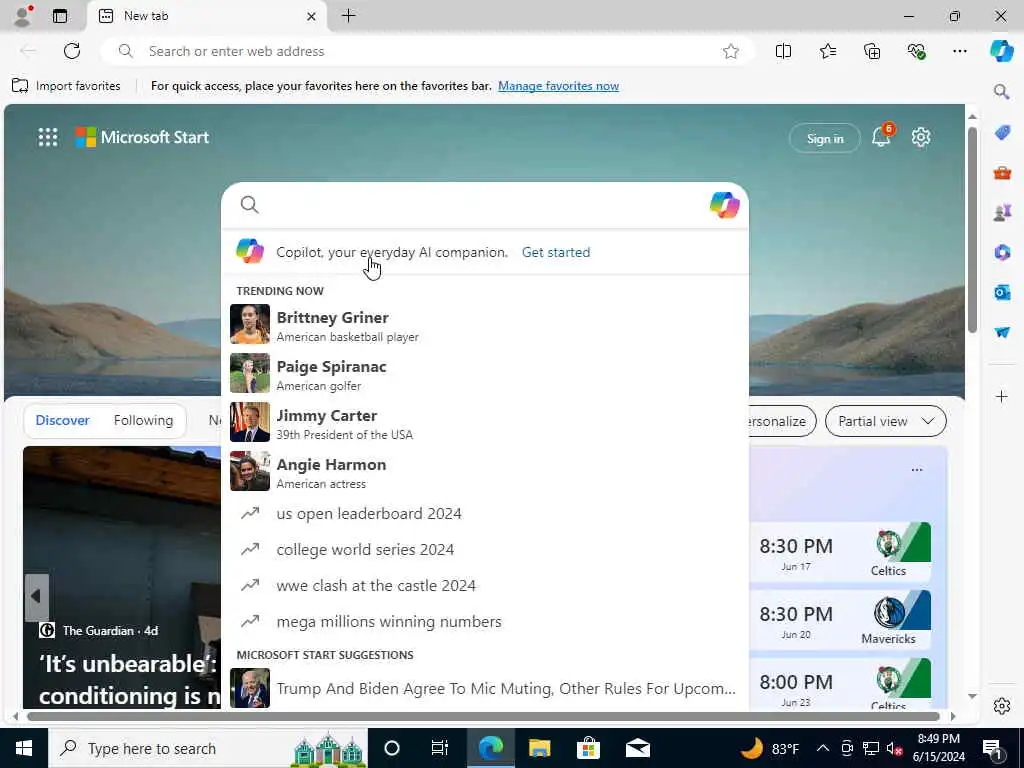Open the sidebar Drop paper plane icon
This screenshot has height=768, width=1024.
tap(1002, 332)
